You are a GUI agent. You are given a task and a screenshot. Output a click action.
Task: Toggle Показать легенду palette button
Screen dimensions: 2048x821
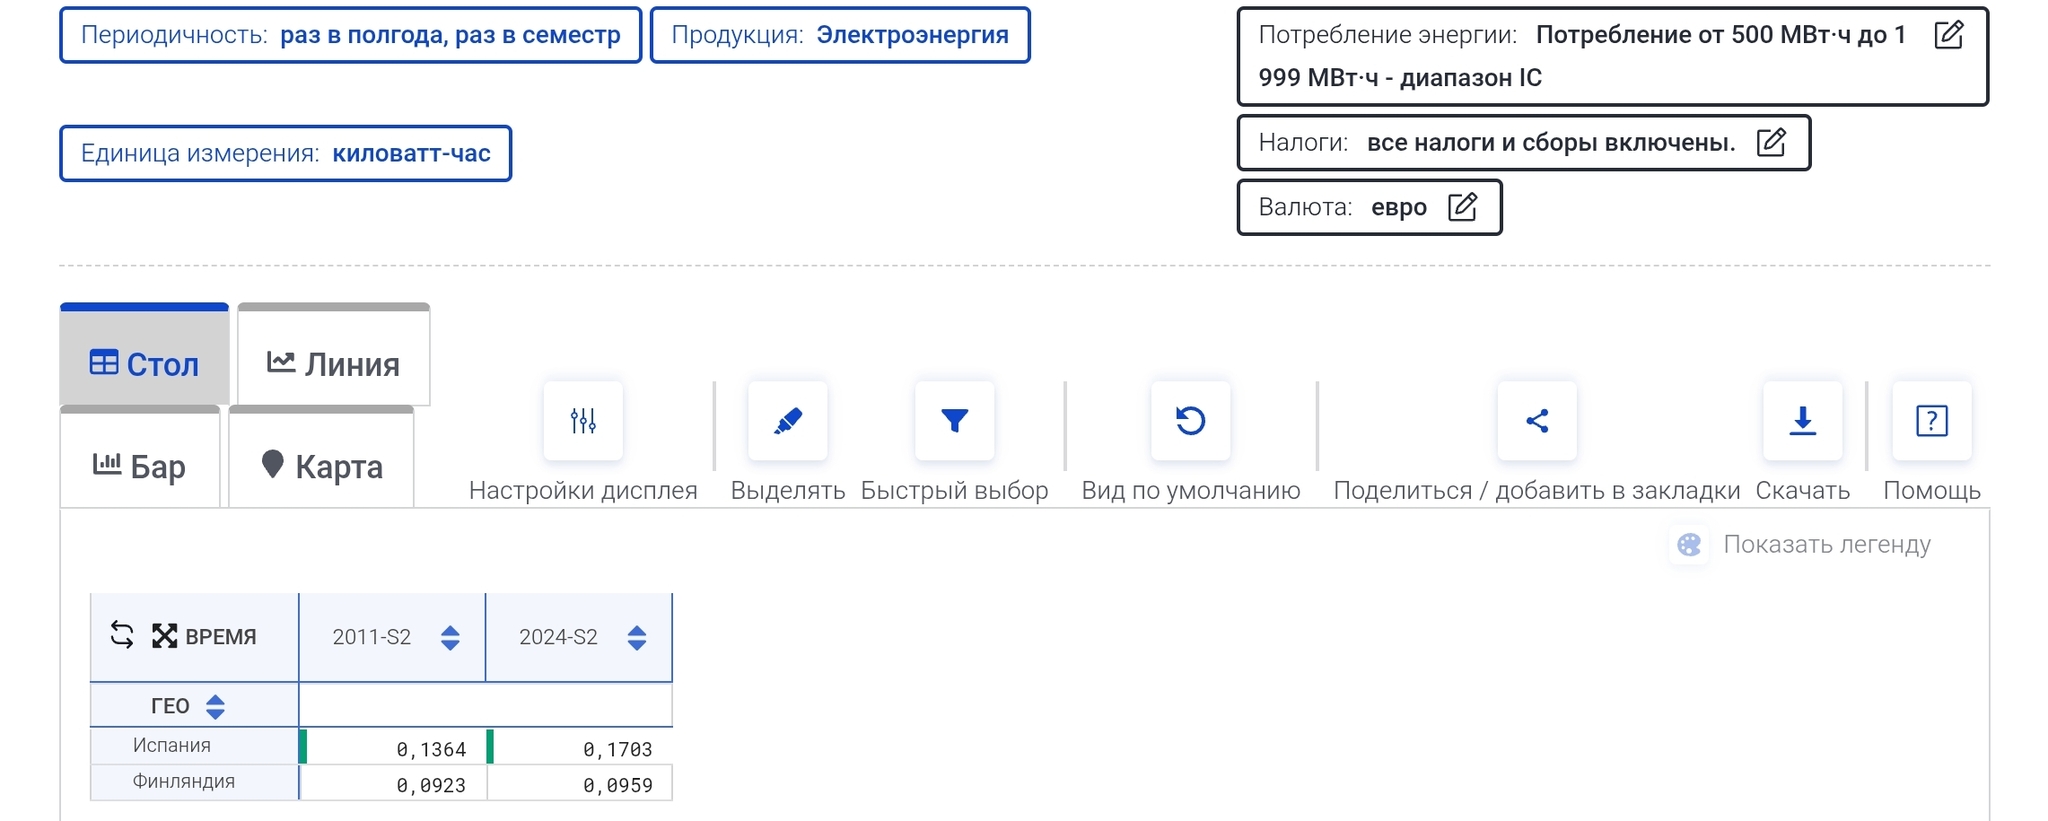pos(1689,544)
